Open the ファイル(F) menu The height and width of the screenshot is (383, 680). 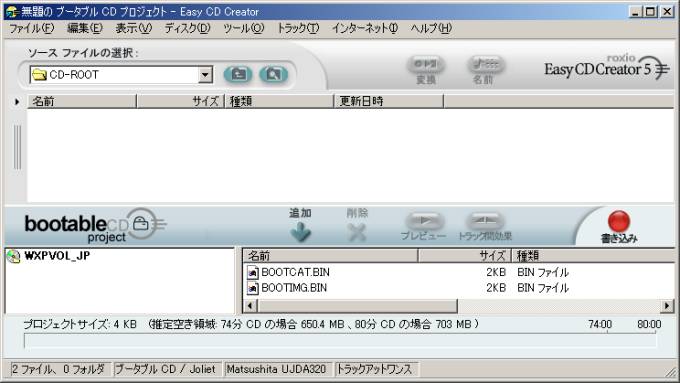click(x=32, y=29)
